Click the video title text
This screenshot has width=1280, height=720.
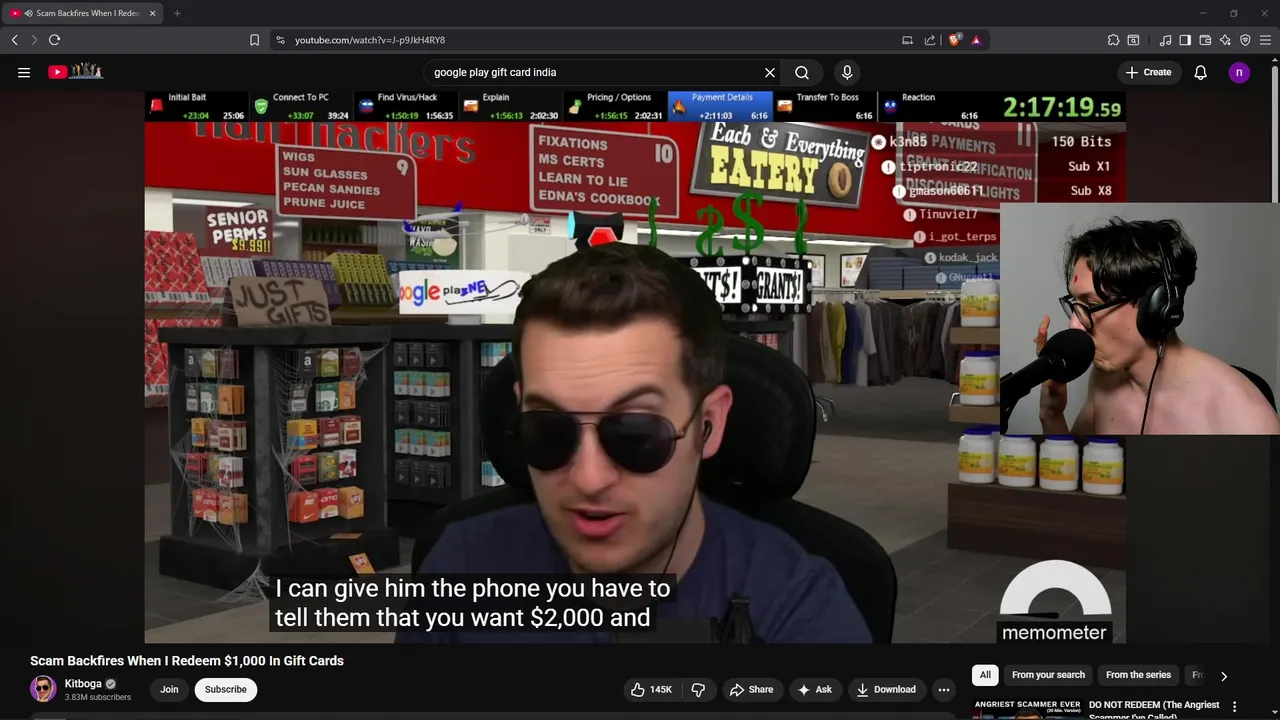point(187,661)
